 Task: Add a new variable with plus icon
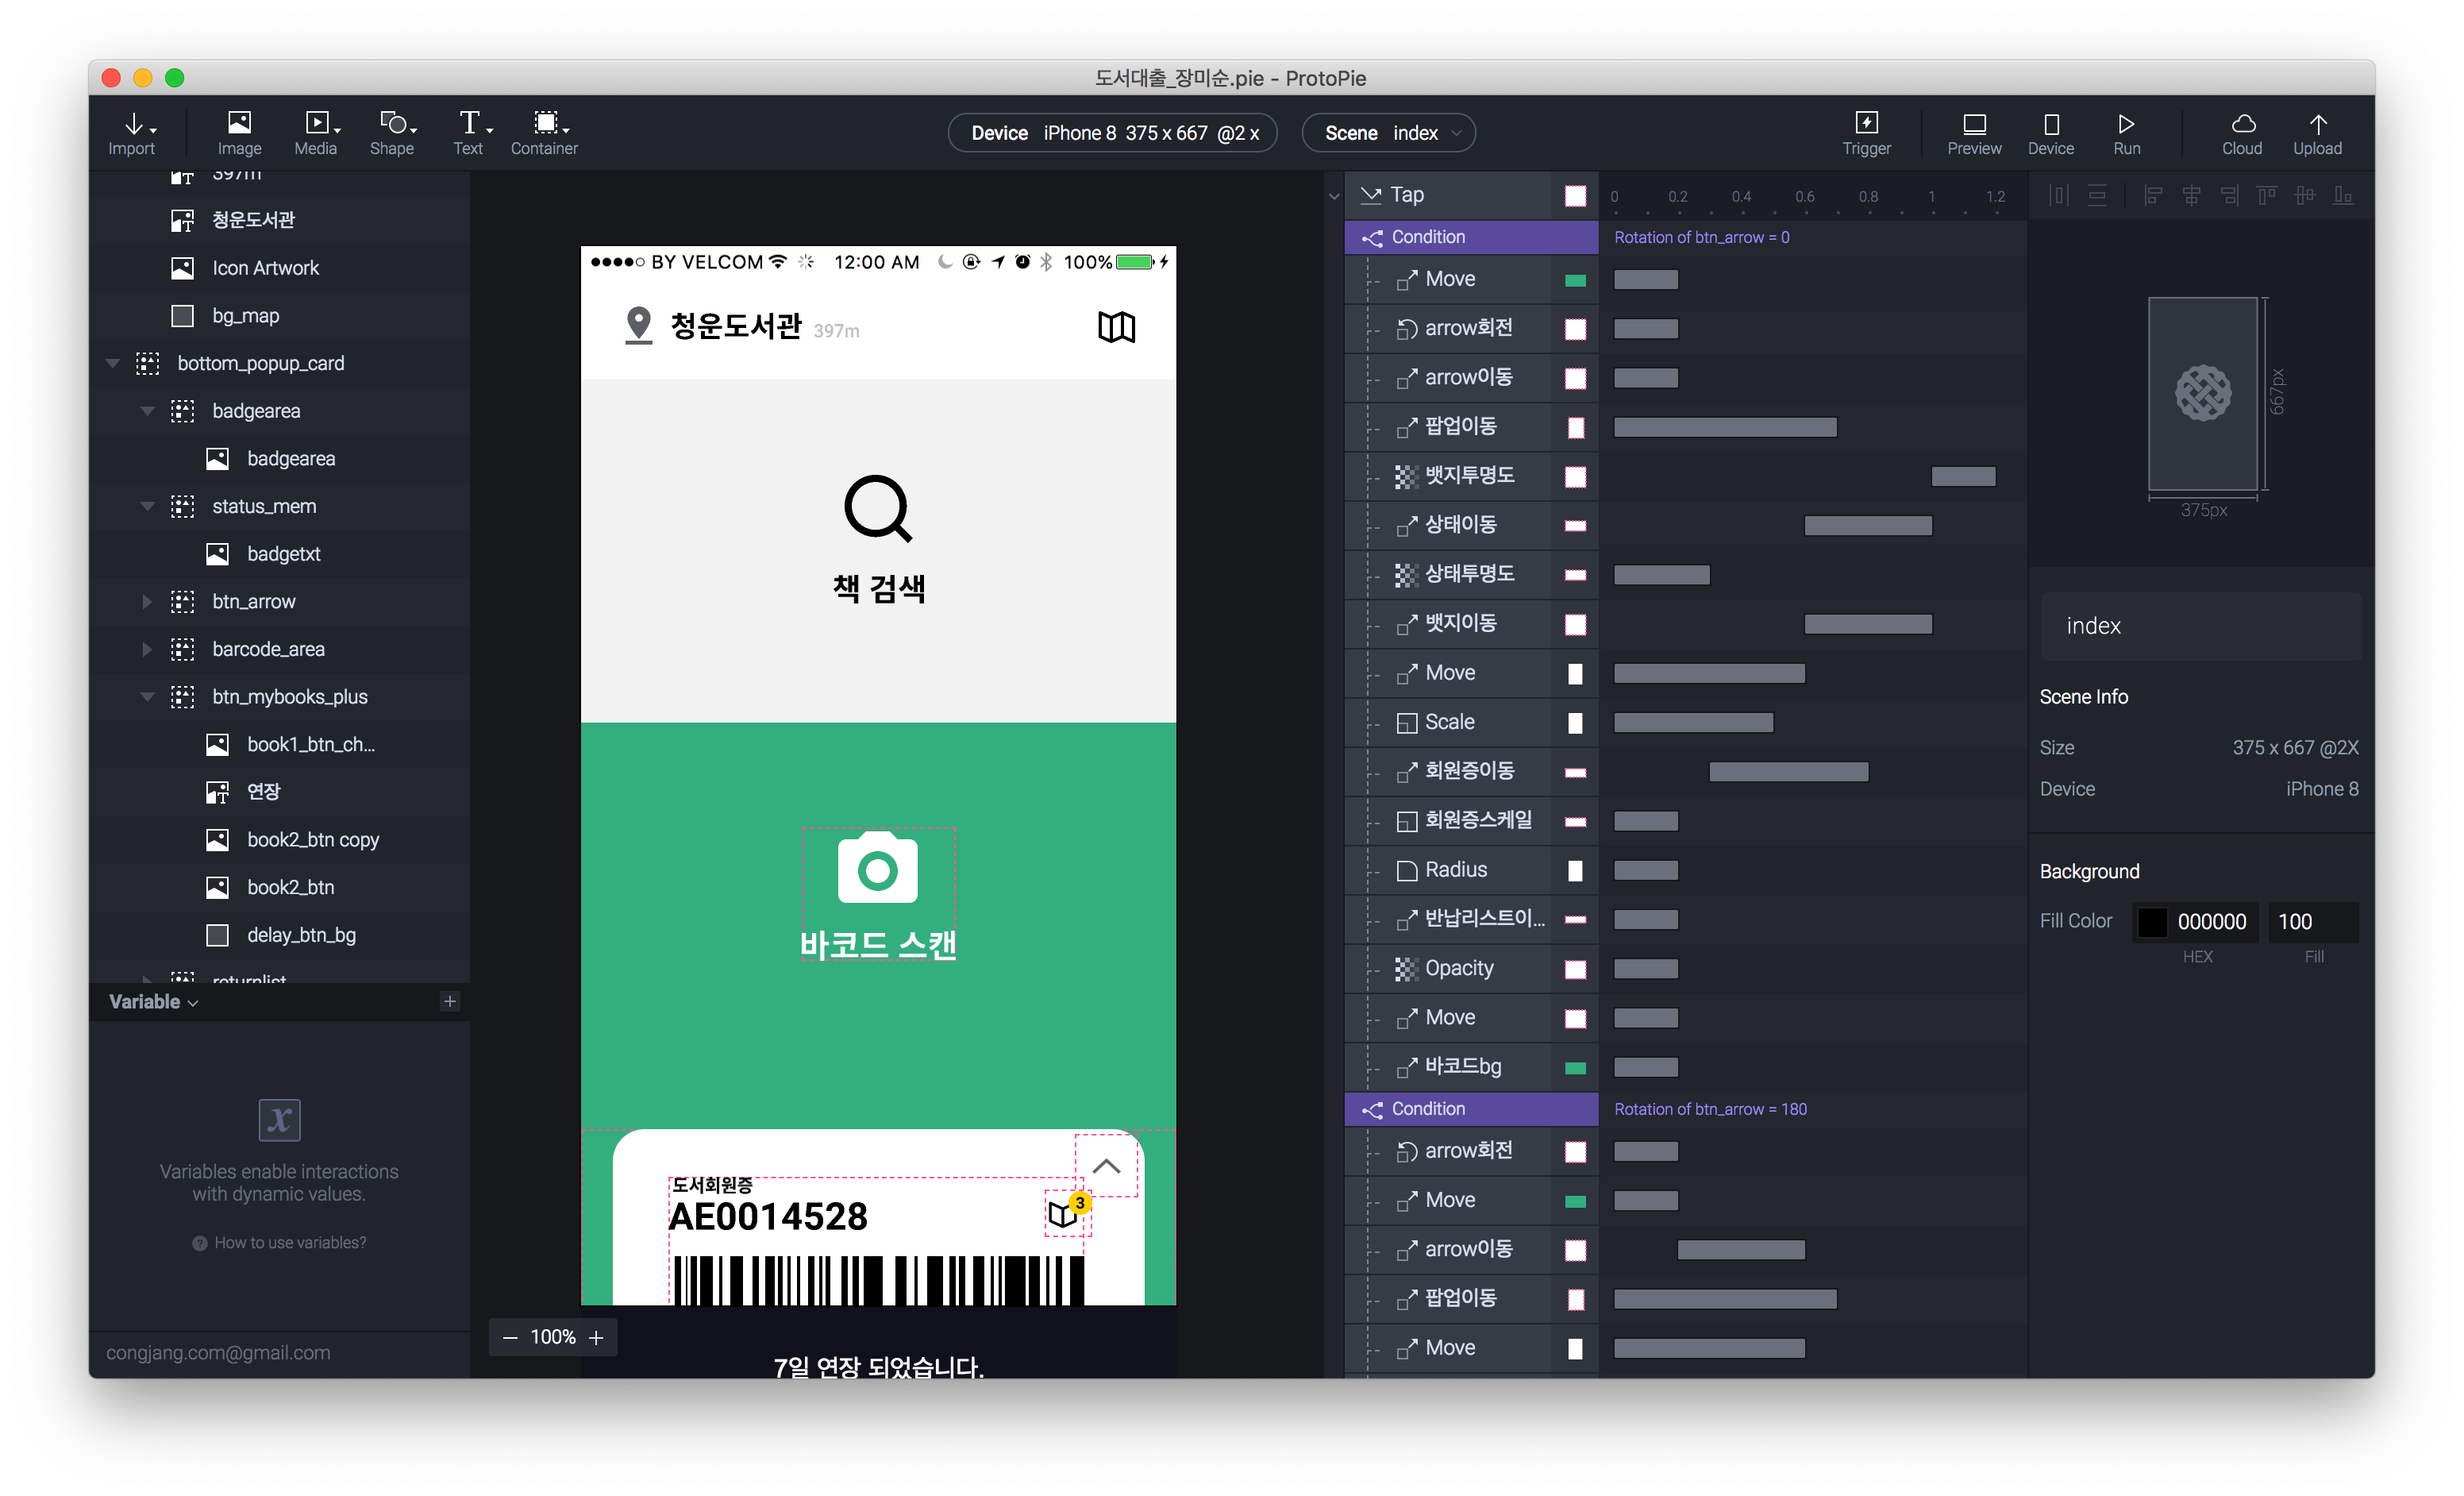click(x=450, y=1001)
